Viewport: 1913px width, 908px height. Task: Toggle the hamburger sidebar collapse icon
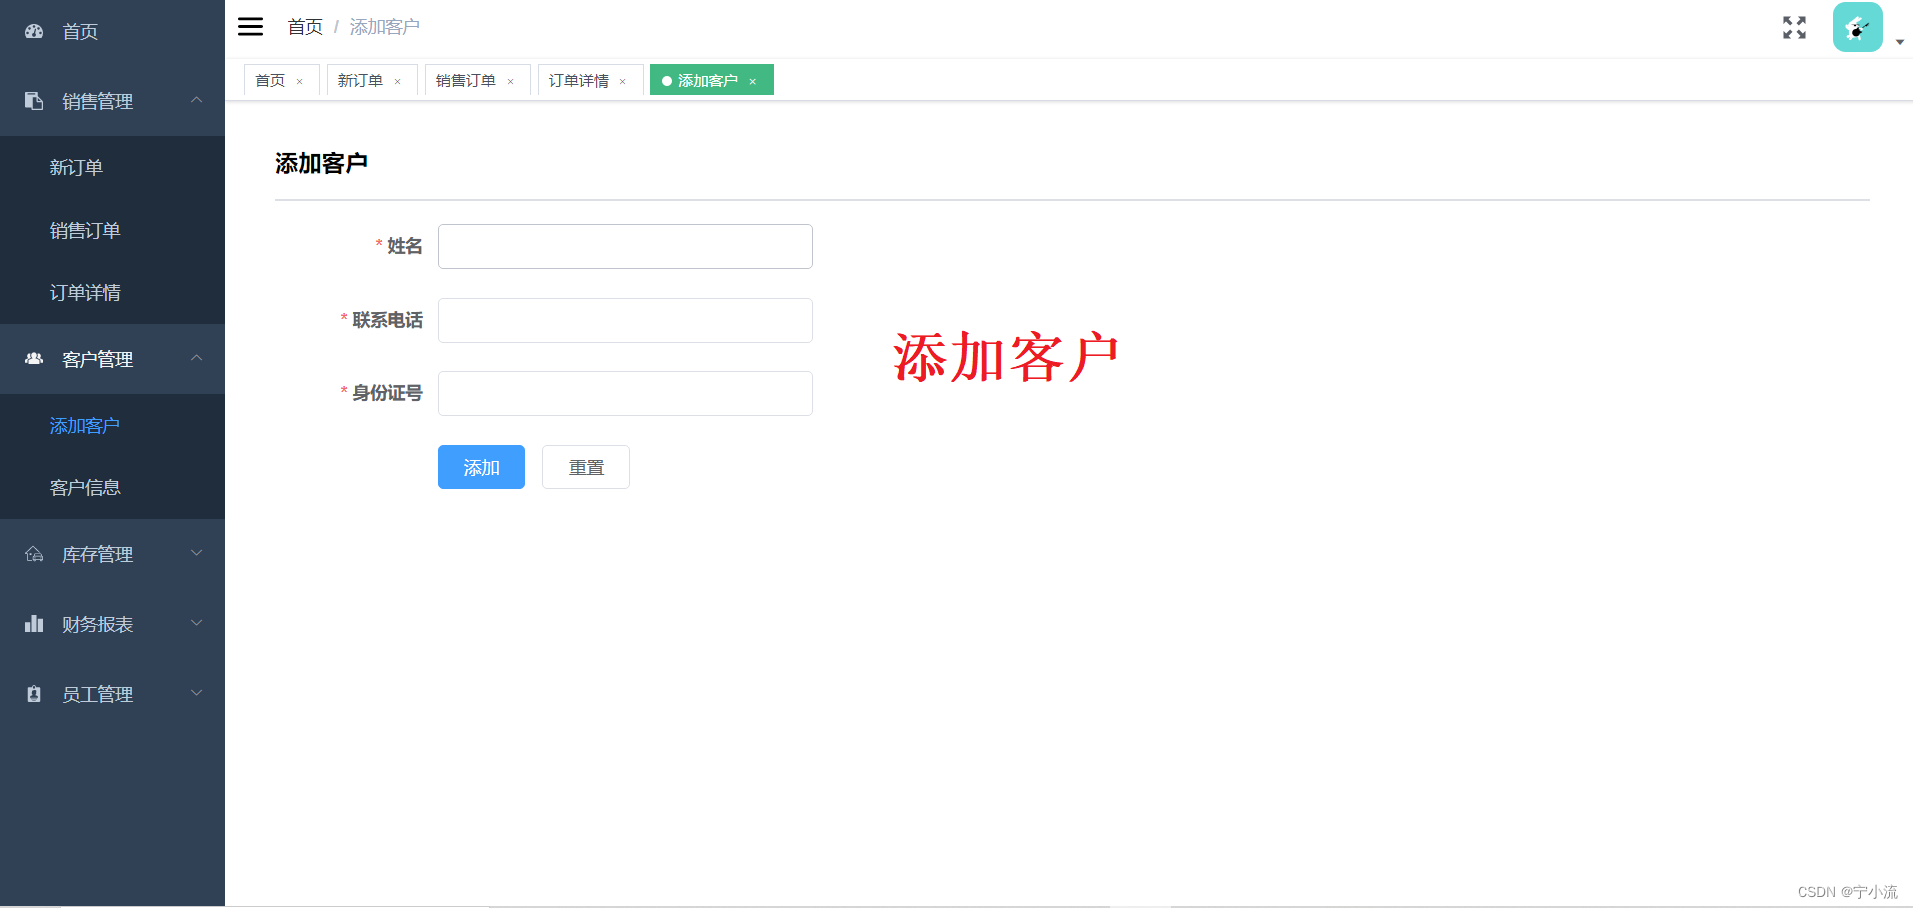tap(250, 27)
